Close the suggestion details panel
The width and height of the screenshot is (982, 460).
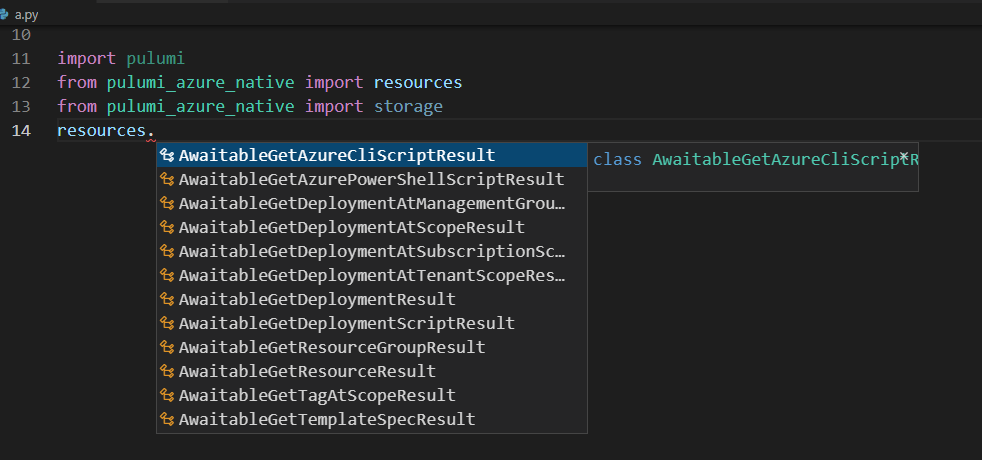[x=904, y=156]
